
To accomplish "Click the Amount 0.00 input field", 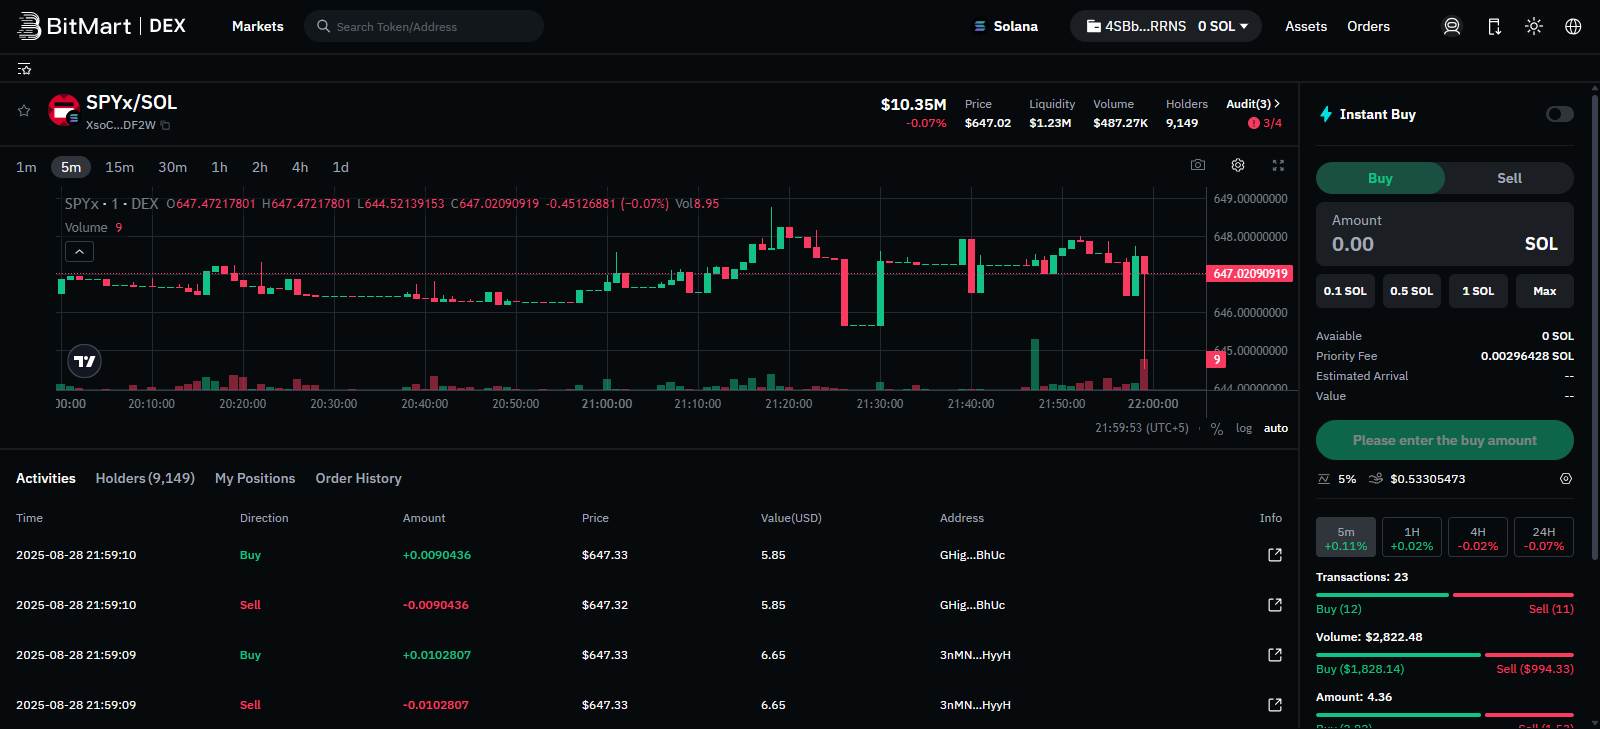I will (1445, 234).
